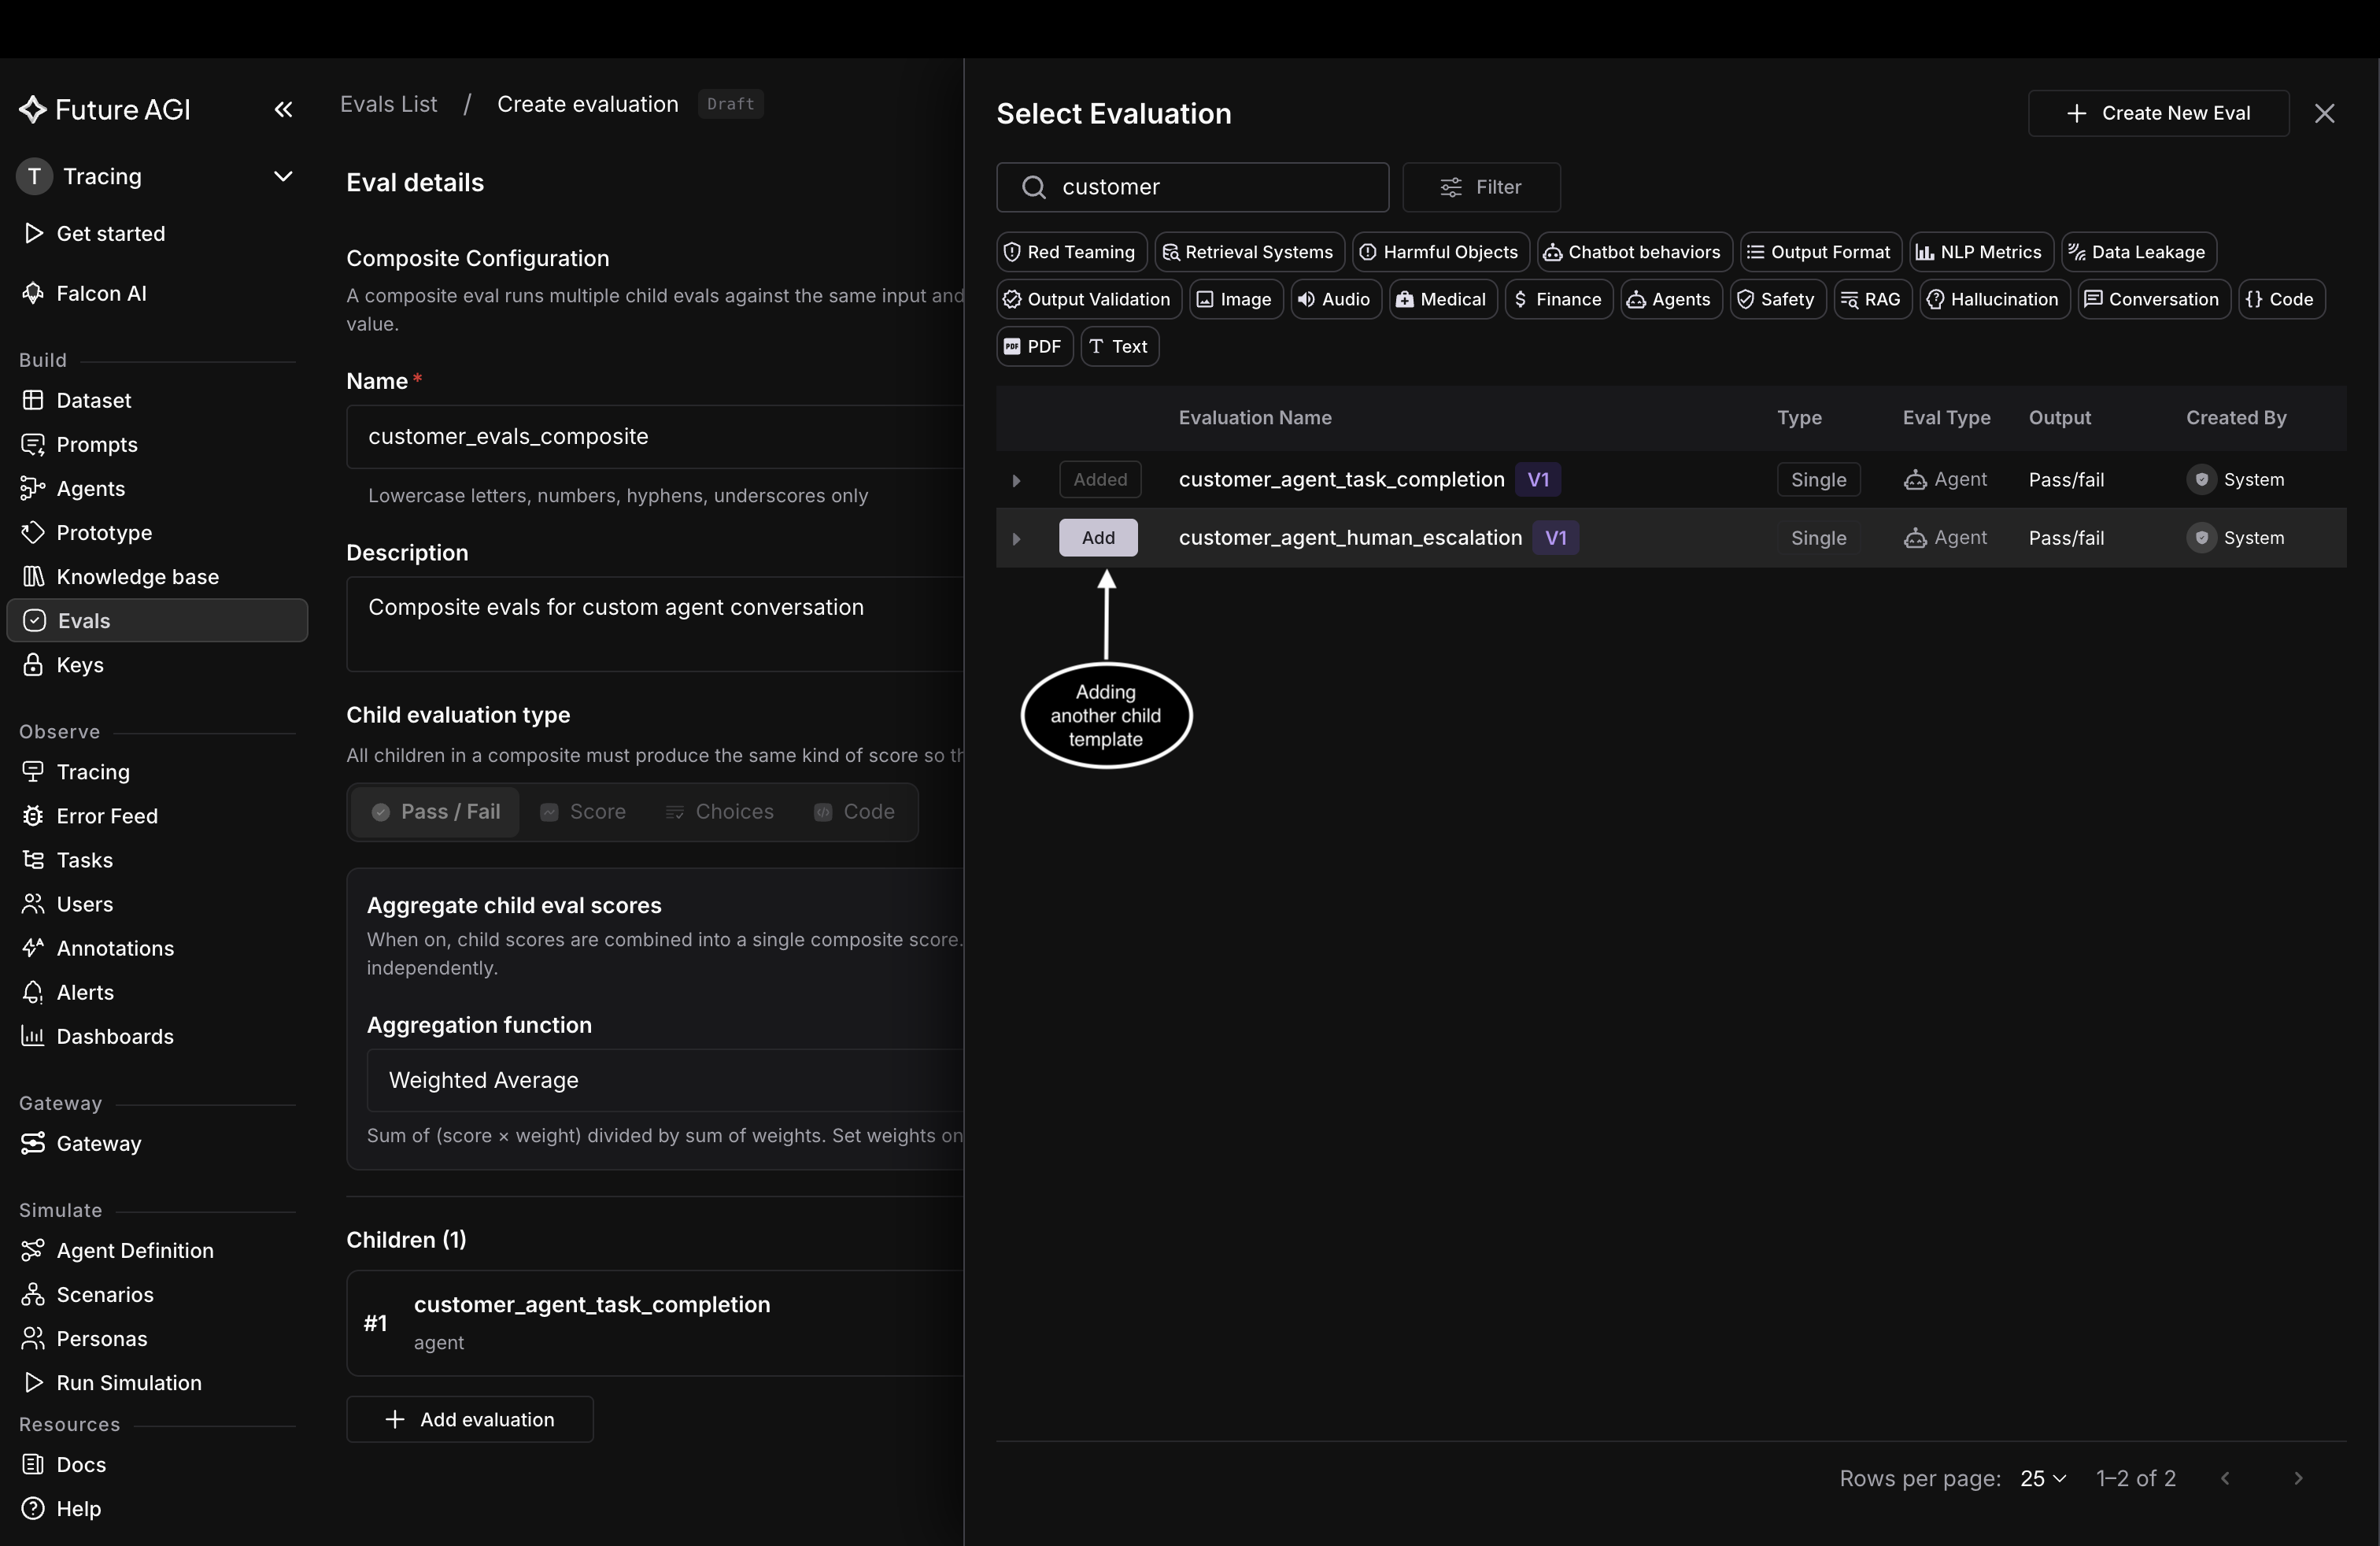The image size is (2380, 1546).
Task: Toggle PDF filter chip
Action: (x=1034, y=346)
